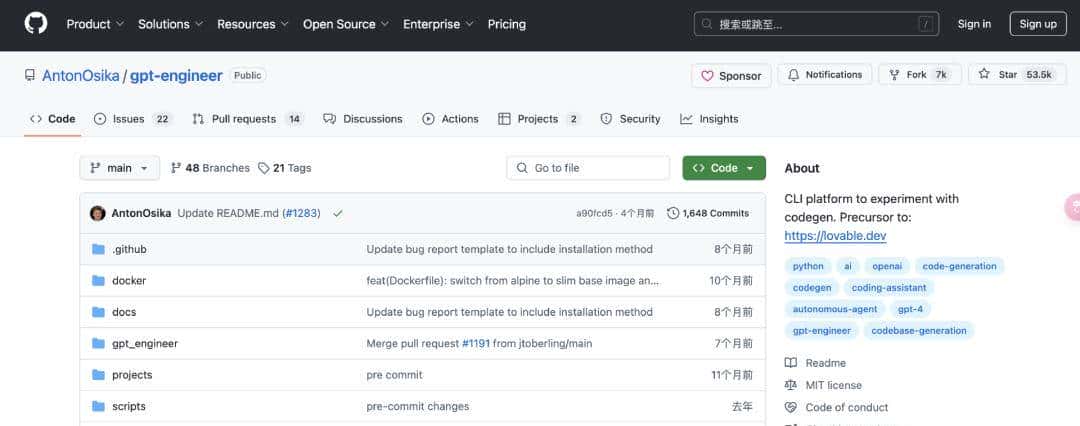Go to the Pricing page
Screen dimensions: 1080x426
pos(506,24)
